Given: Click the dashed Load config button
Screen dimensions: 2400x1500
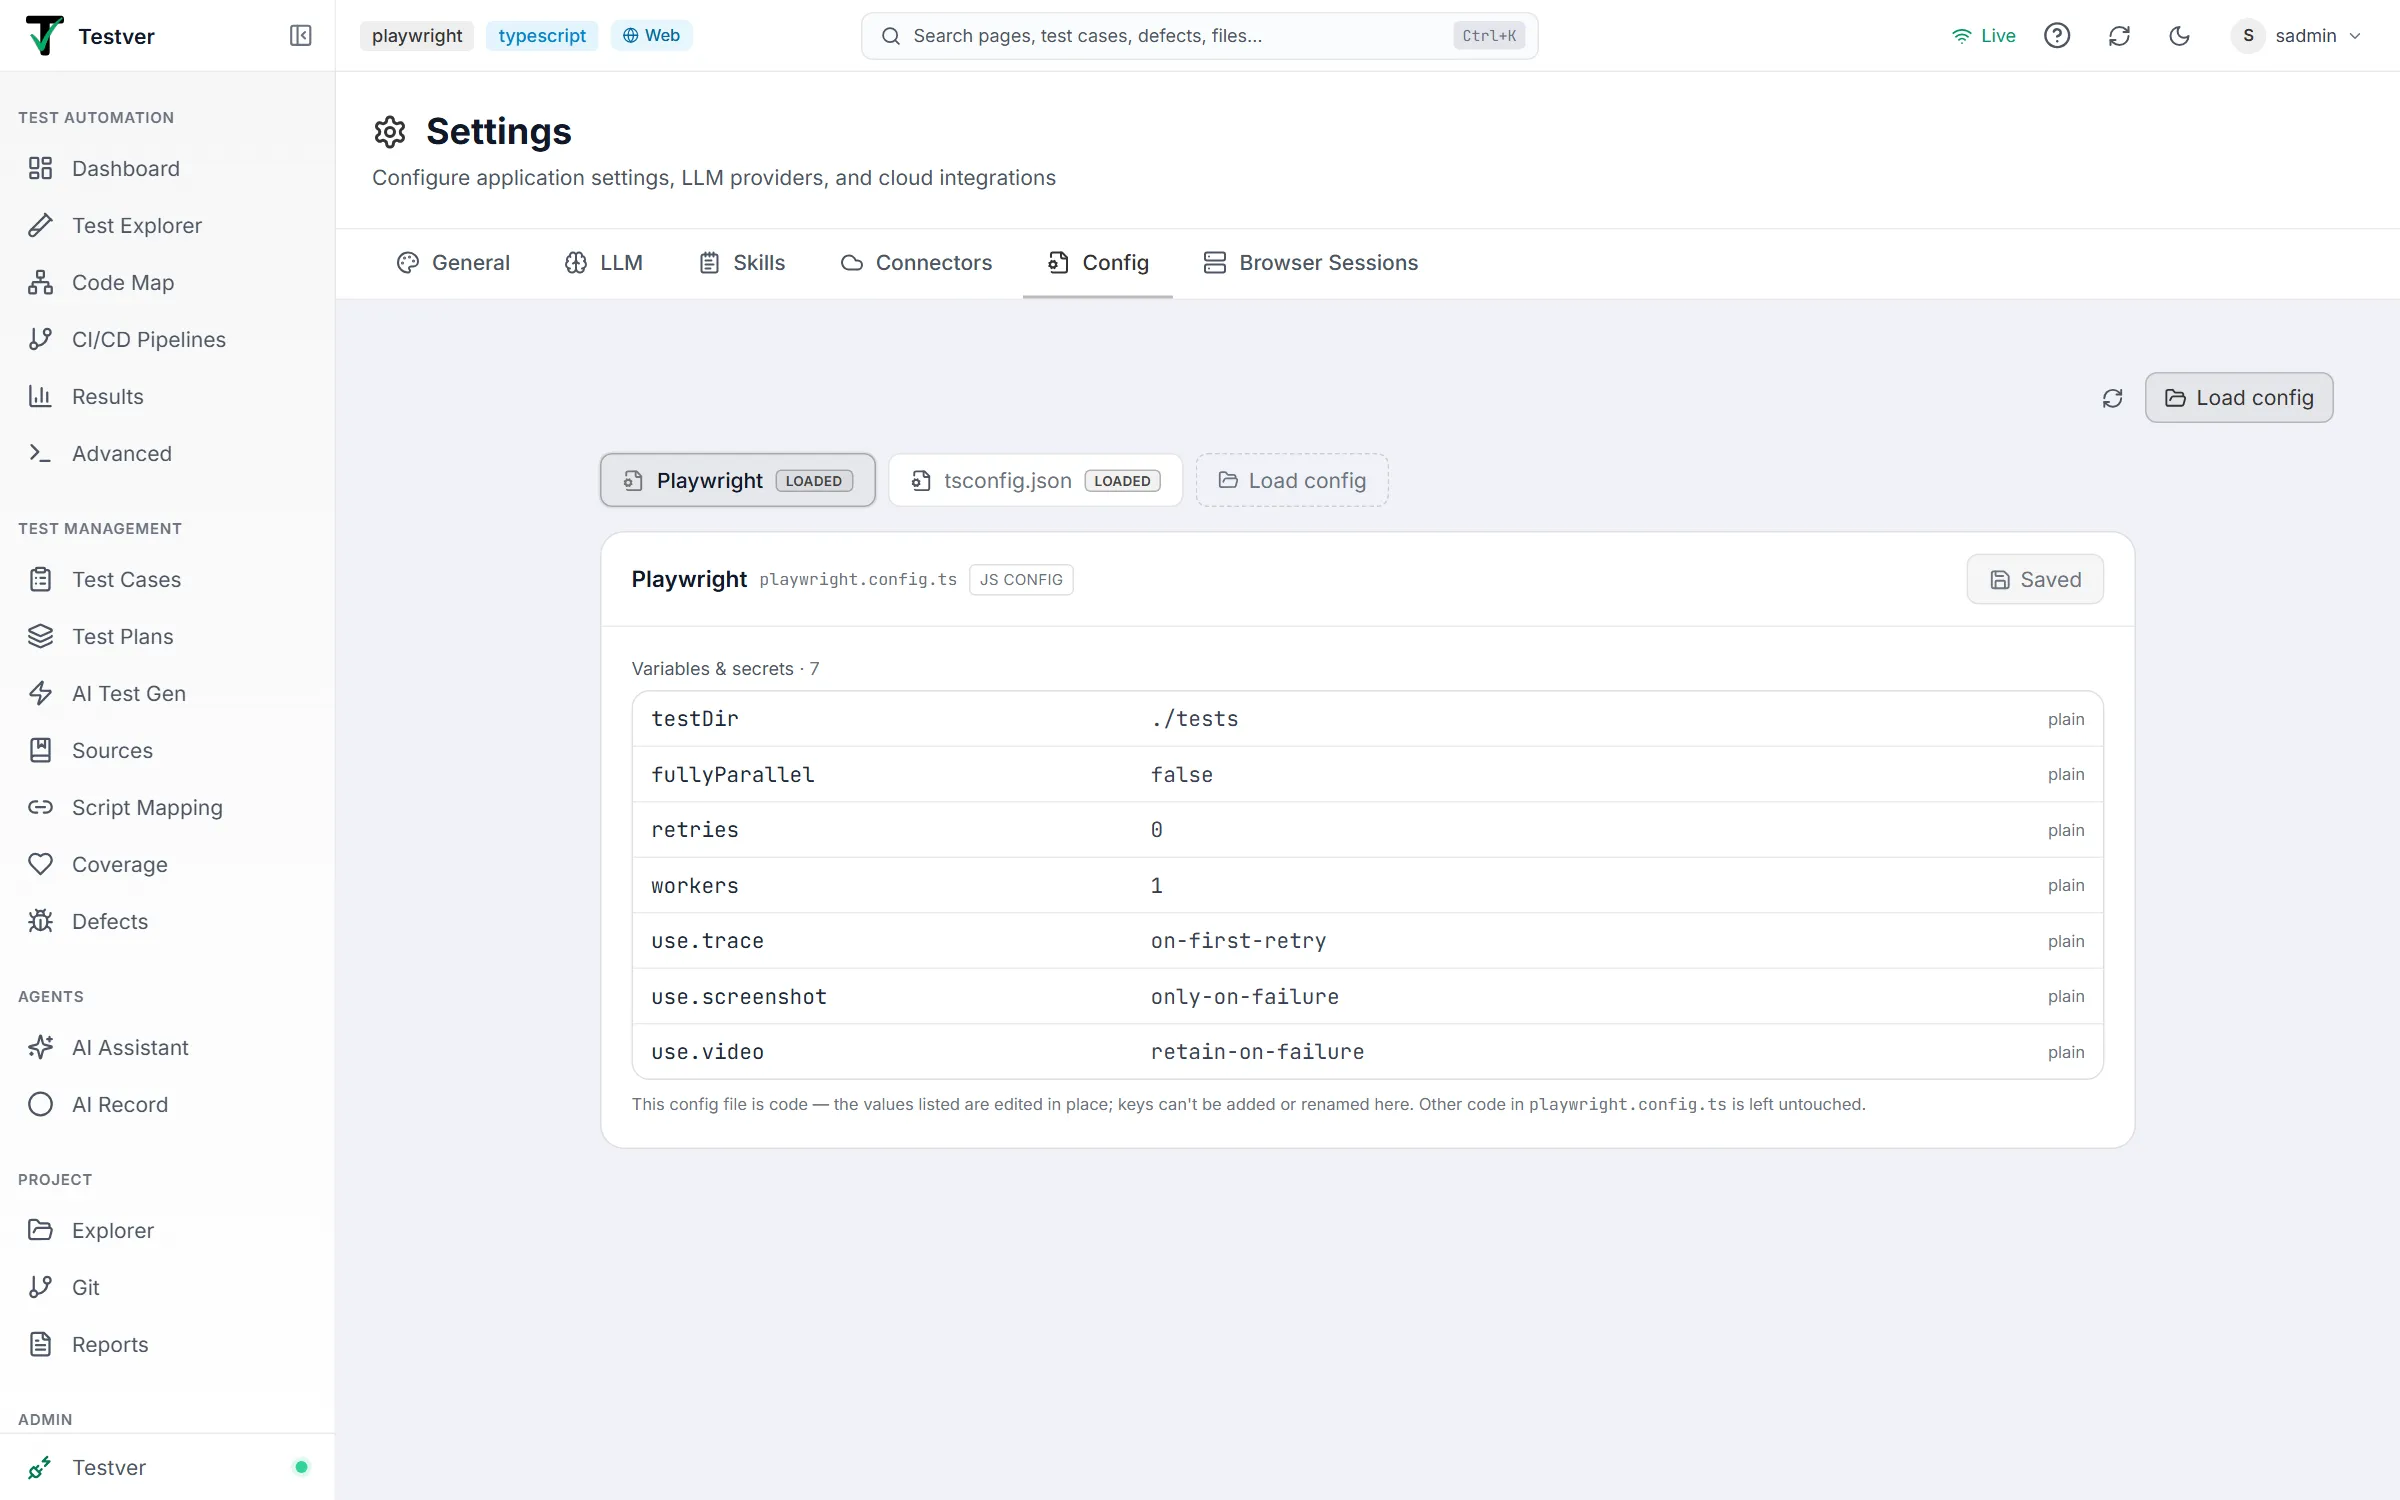Looking at the screenshot, I should [1291, 480].
